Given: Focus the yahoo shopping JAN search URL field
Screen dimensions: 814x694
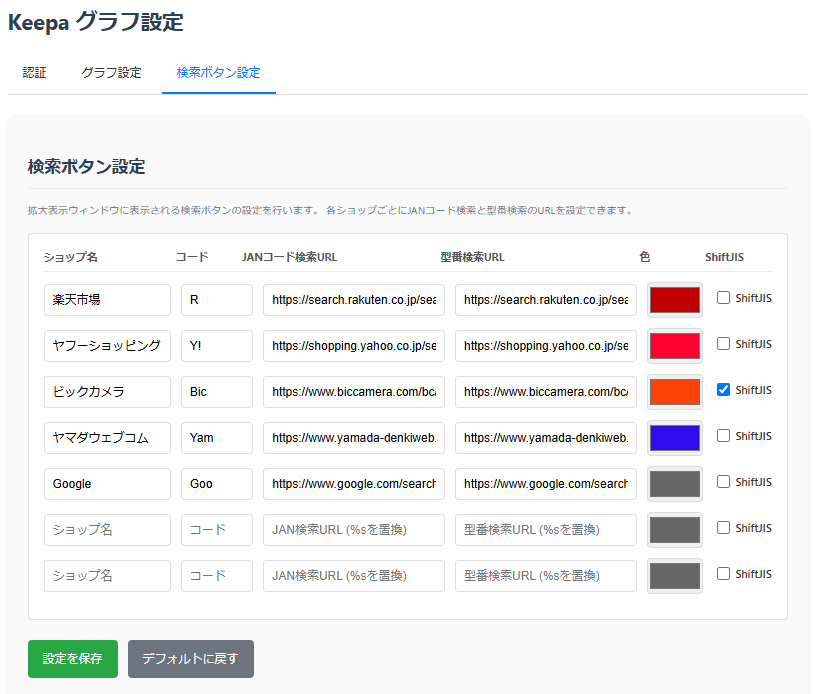Looking at the screenshot, I should pos(354,346).
